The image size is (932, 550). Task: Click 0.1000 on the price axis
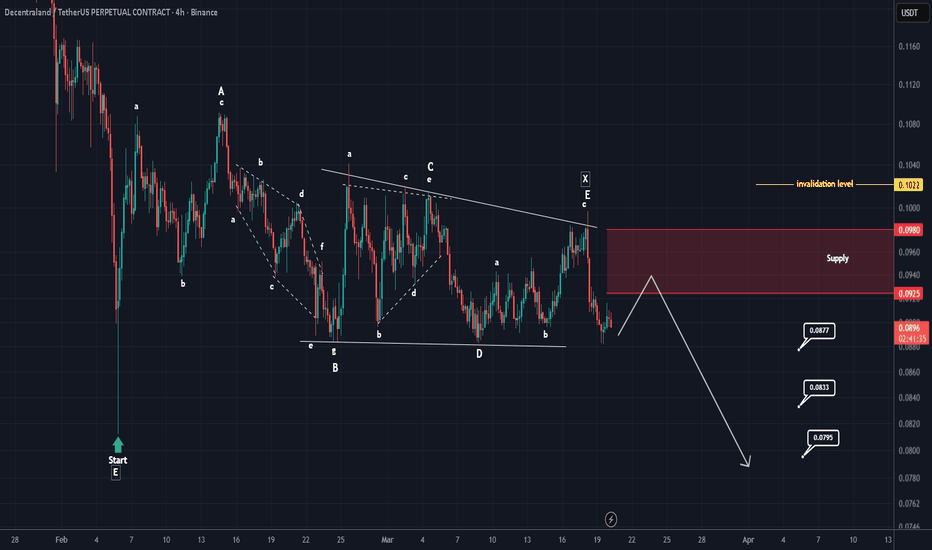pos(909,208)
